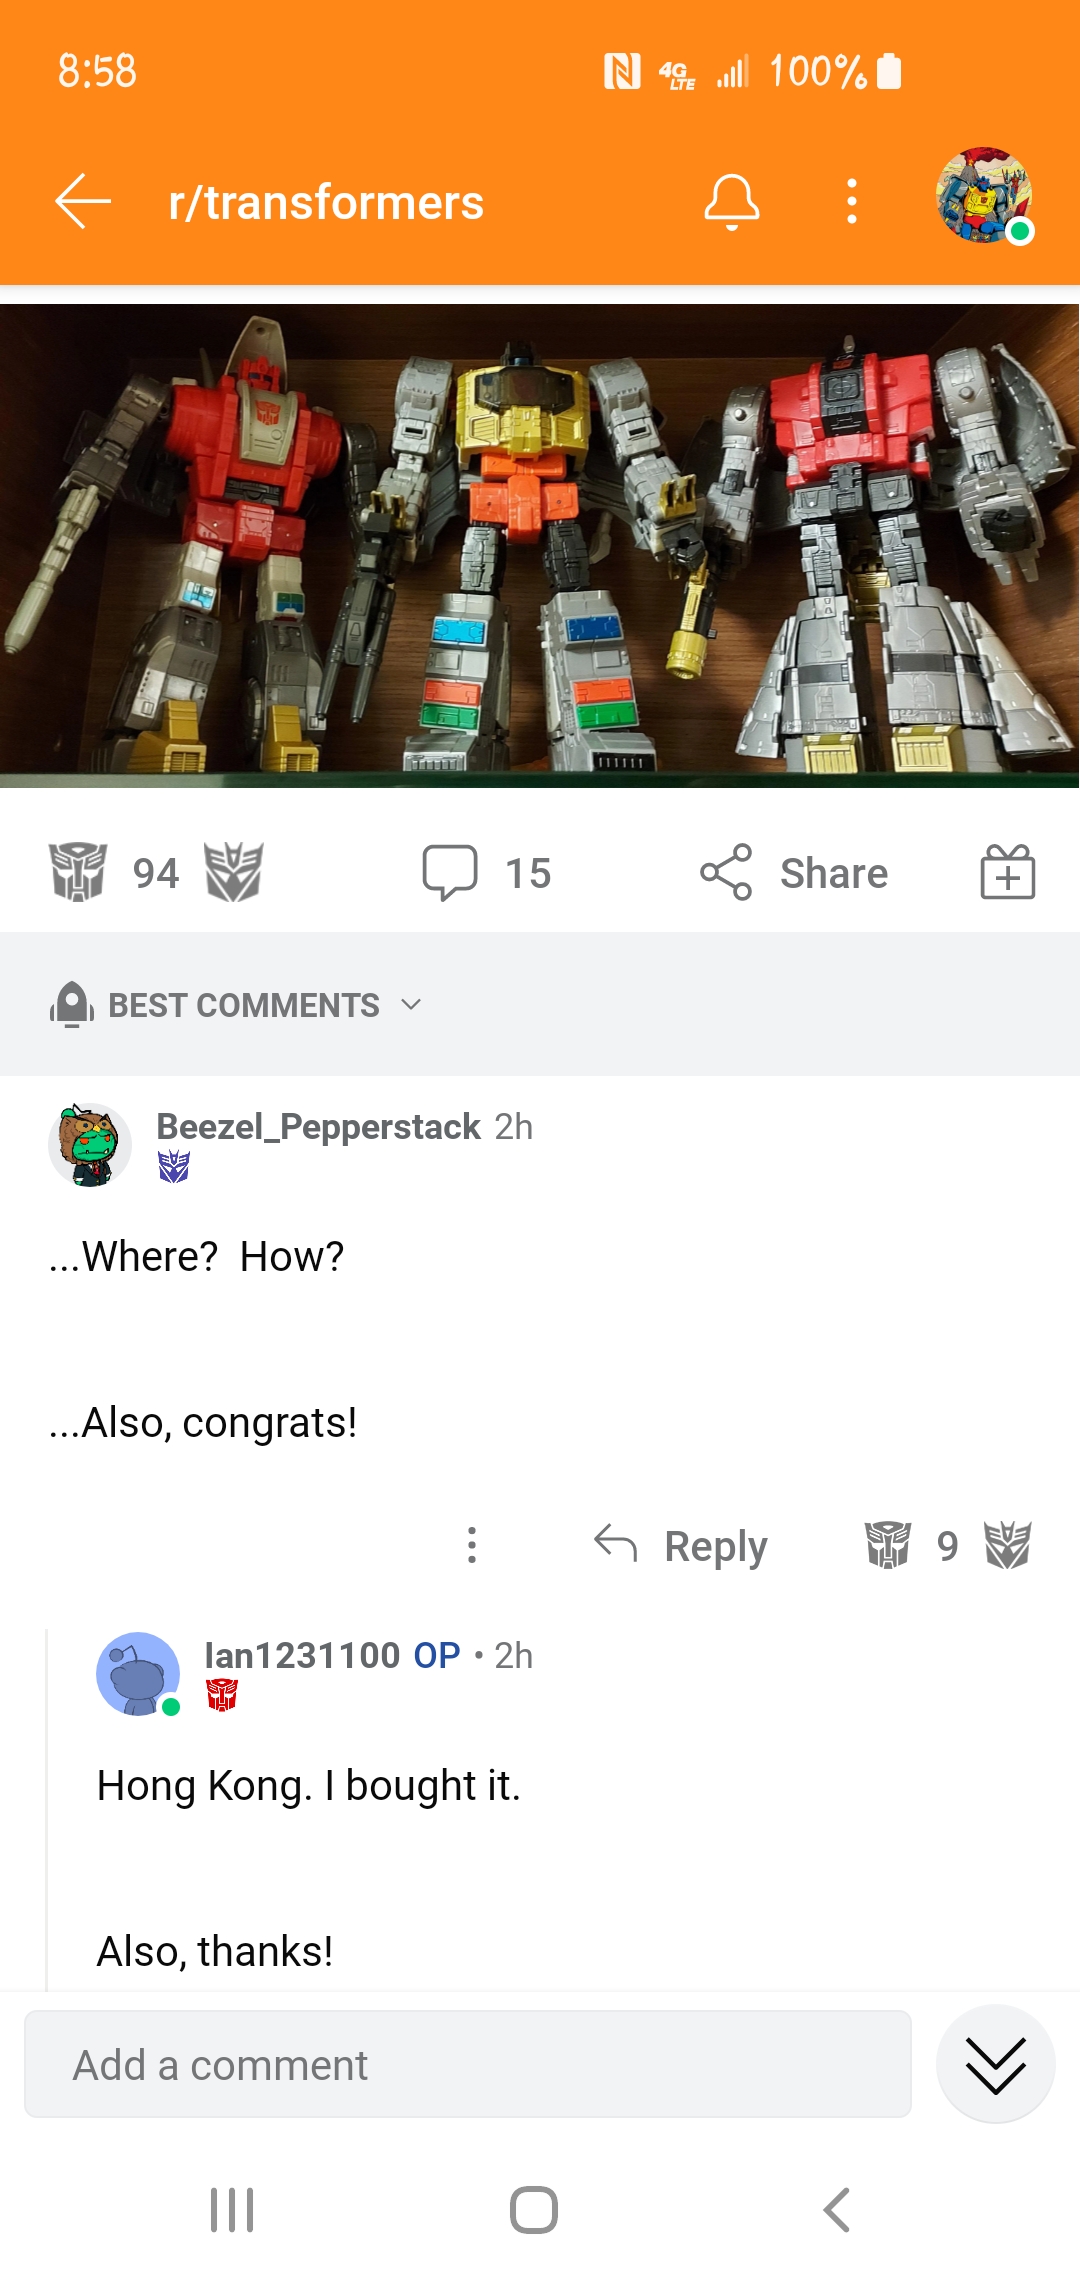Go back using the top-left arrow
Screen dimensions: 1080x2280
(x=83, y=201)
